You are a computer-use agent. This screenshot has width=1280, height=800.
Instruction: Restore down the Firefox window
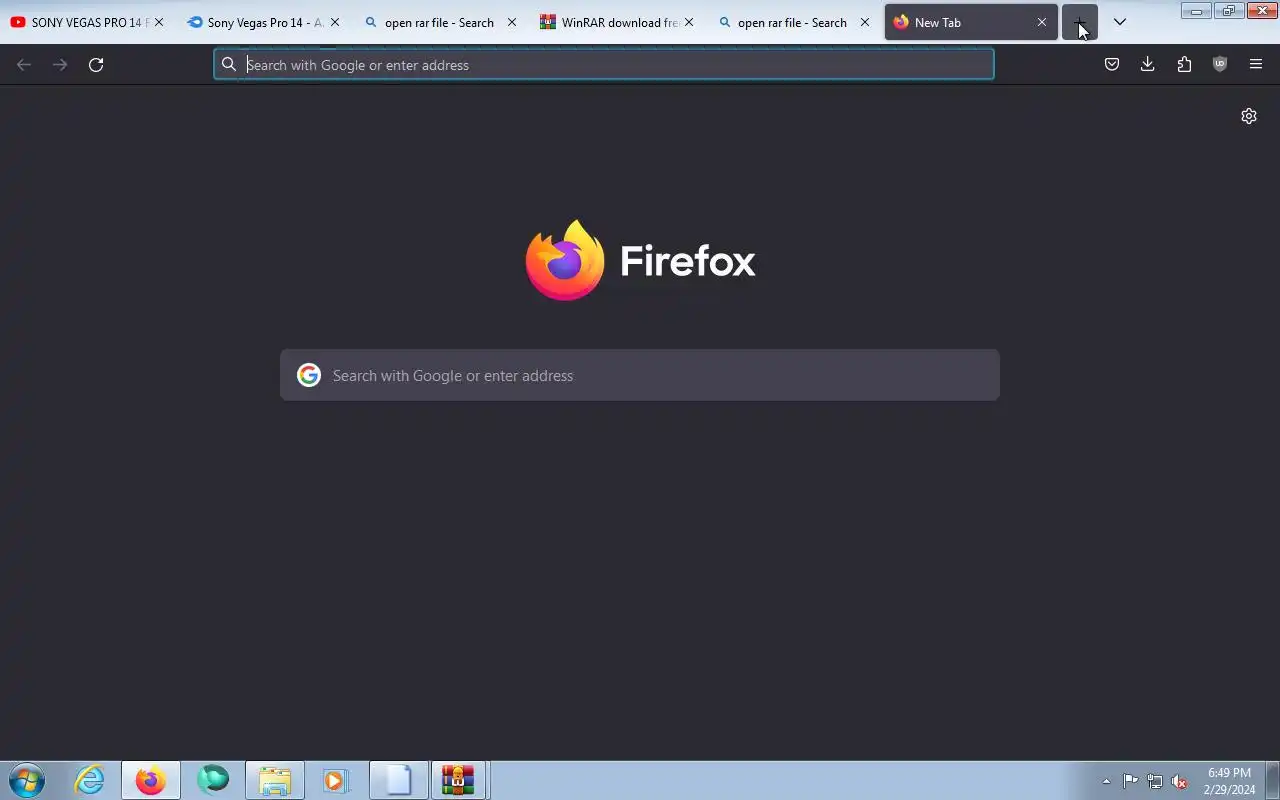1229,11
